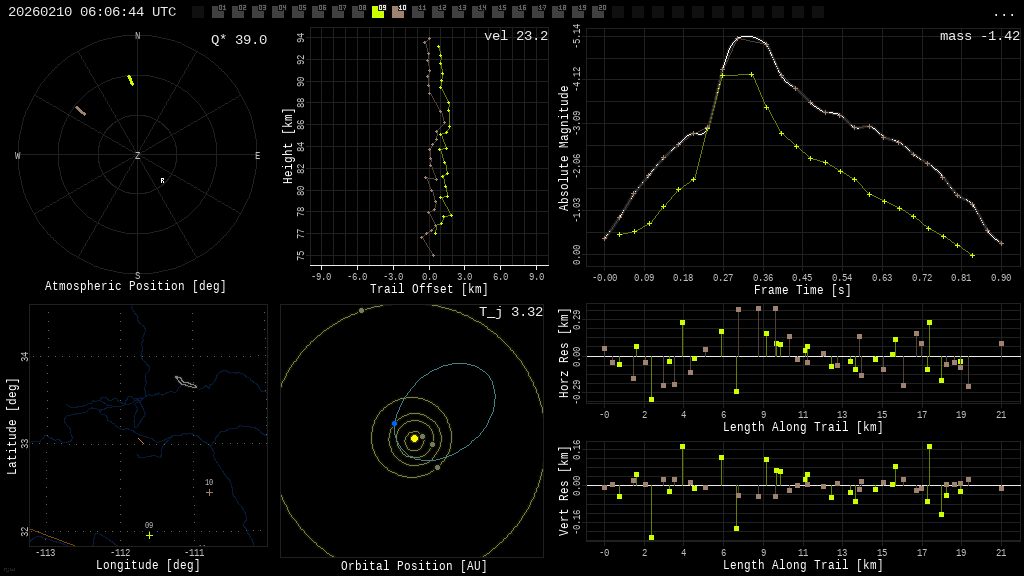Click the Q* 39.0 readout

pyautogui.click(x=238, y=40)
